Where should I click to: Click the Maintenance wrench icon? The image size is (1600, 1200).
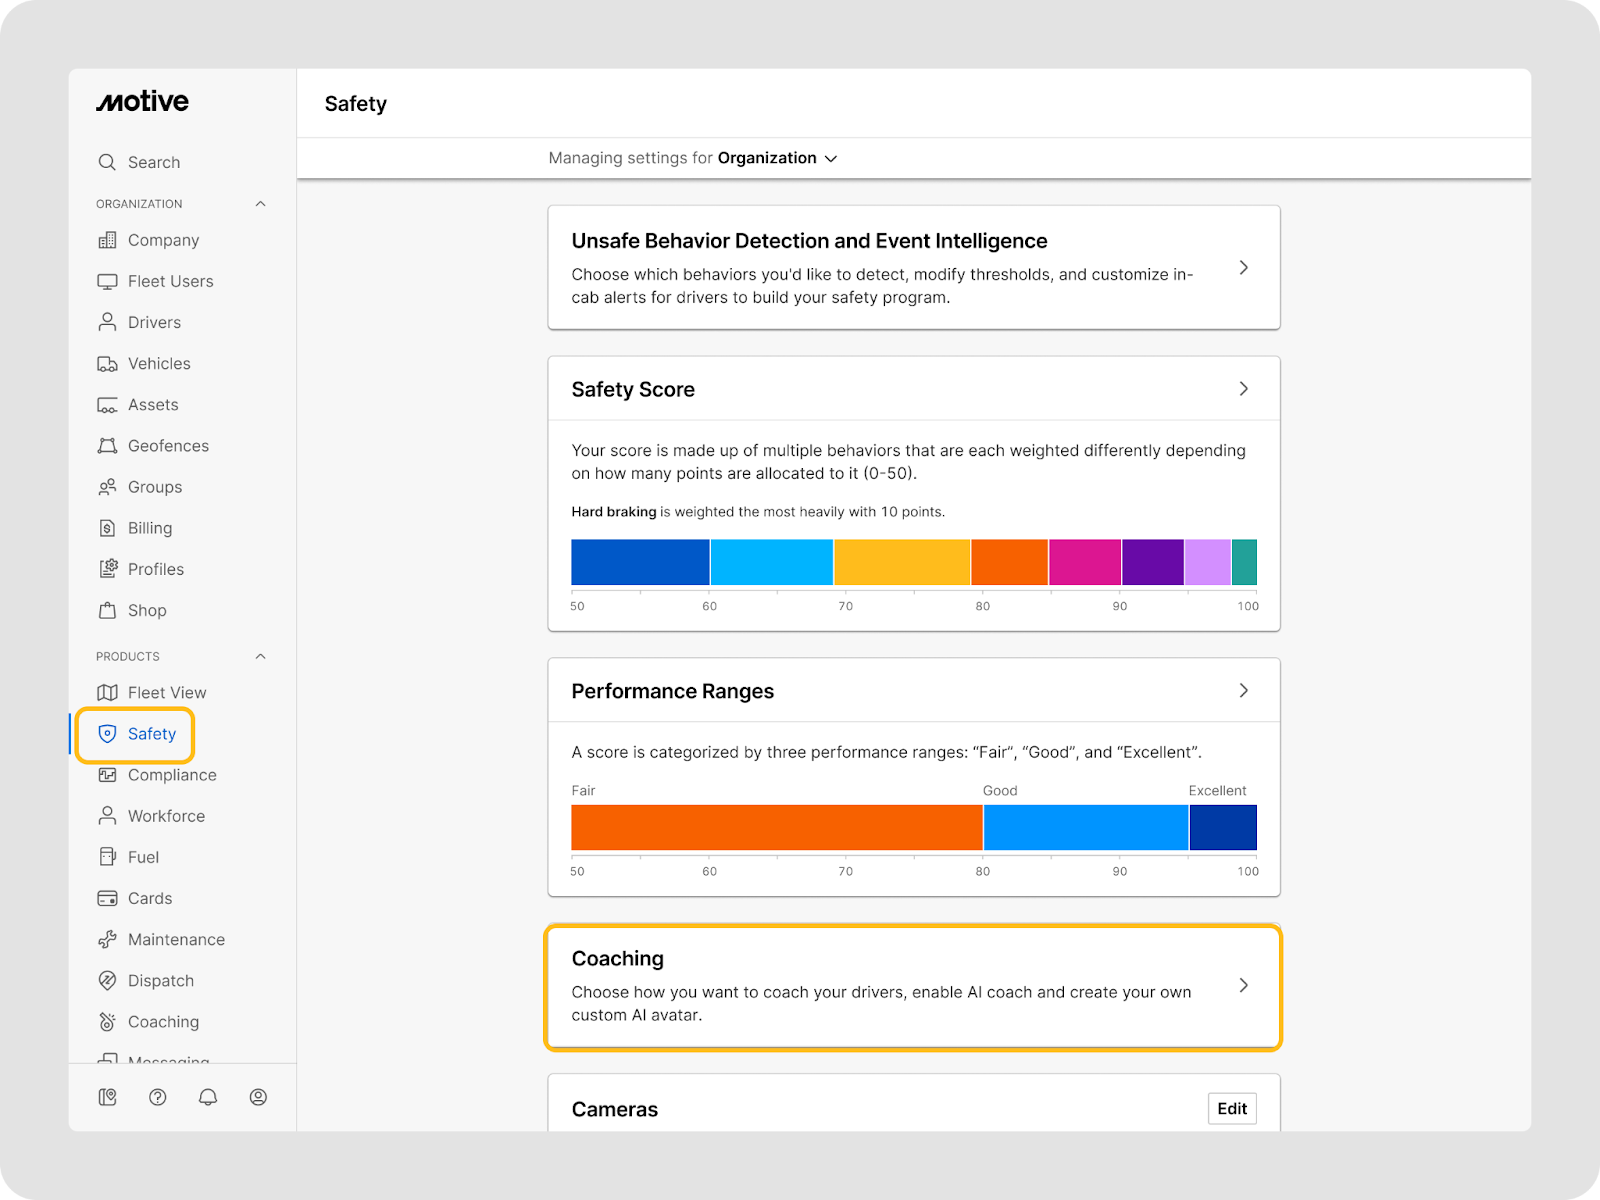tap(107, 940)
